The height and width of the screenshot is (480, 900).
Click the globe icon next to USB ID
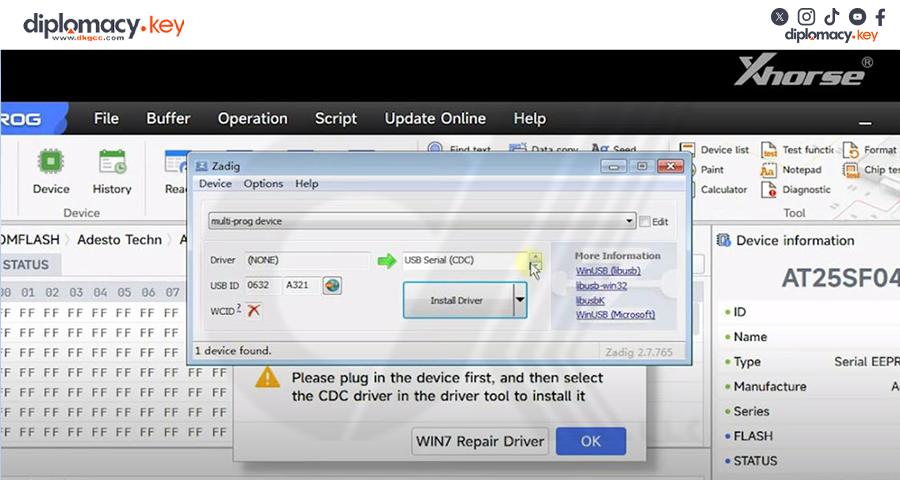tap(332, 285)
